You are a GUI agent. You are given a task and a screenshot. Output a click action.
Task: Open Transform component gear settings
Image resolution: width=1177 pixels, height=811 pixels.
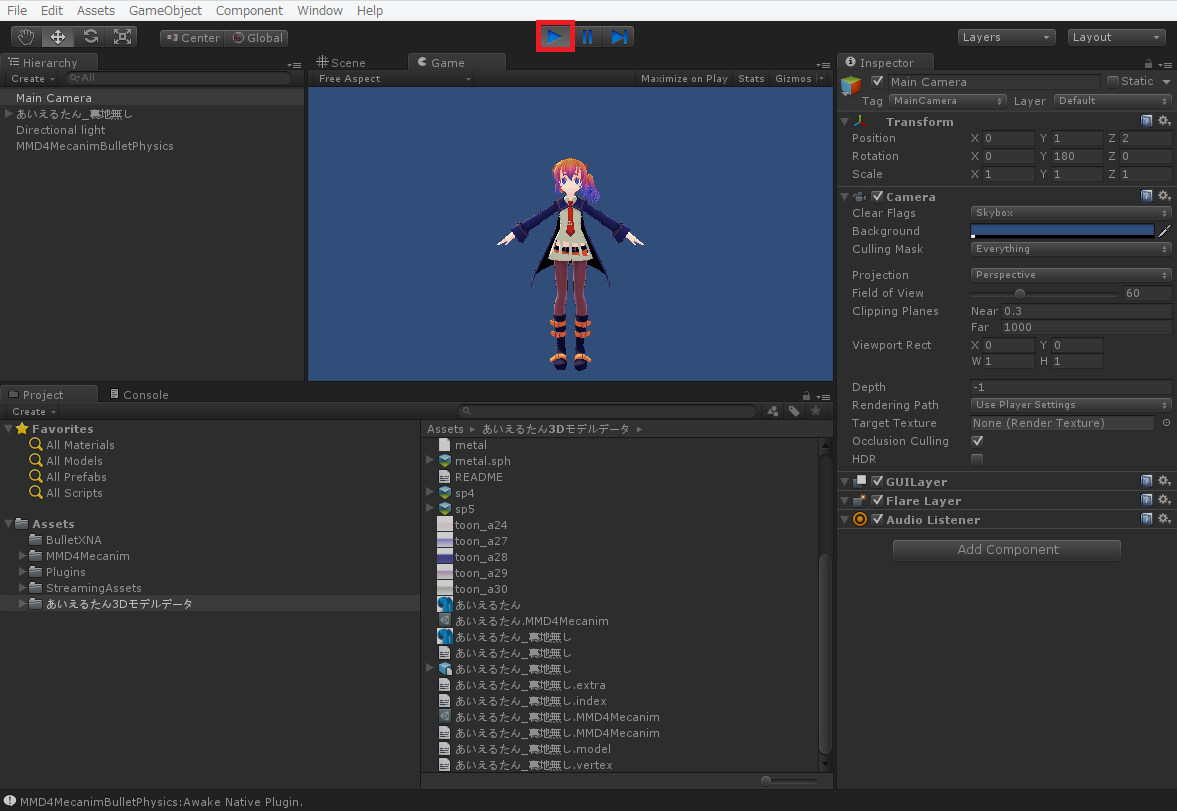tap(1164, 121)
